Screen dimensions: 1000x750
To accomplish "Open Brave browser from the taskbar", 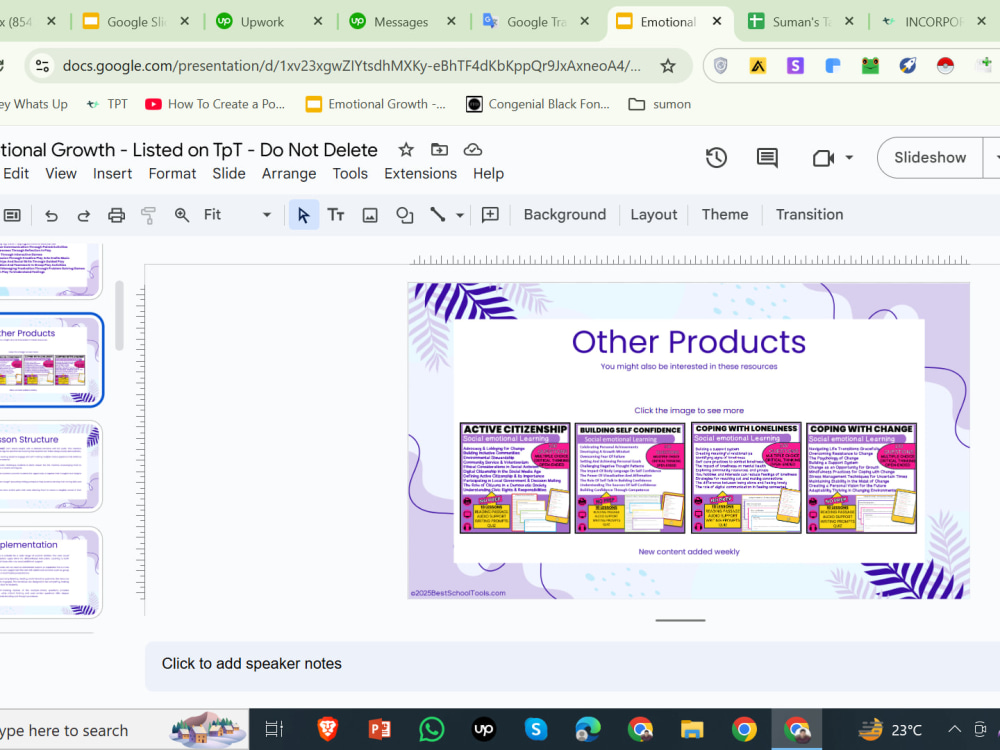I will (x=327, y=729).
